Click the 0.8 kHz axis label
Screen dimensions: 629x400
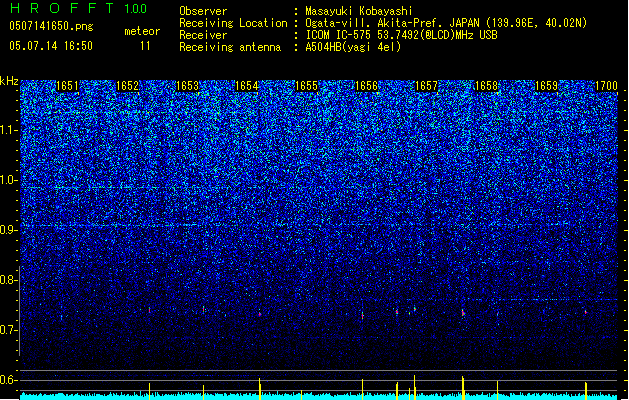pyautogui.click(x=9, y=280)
